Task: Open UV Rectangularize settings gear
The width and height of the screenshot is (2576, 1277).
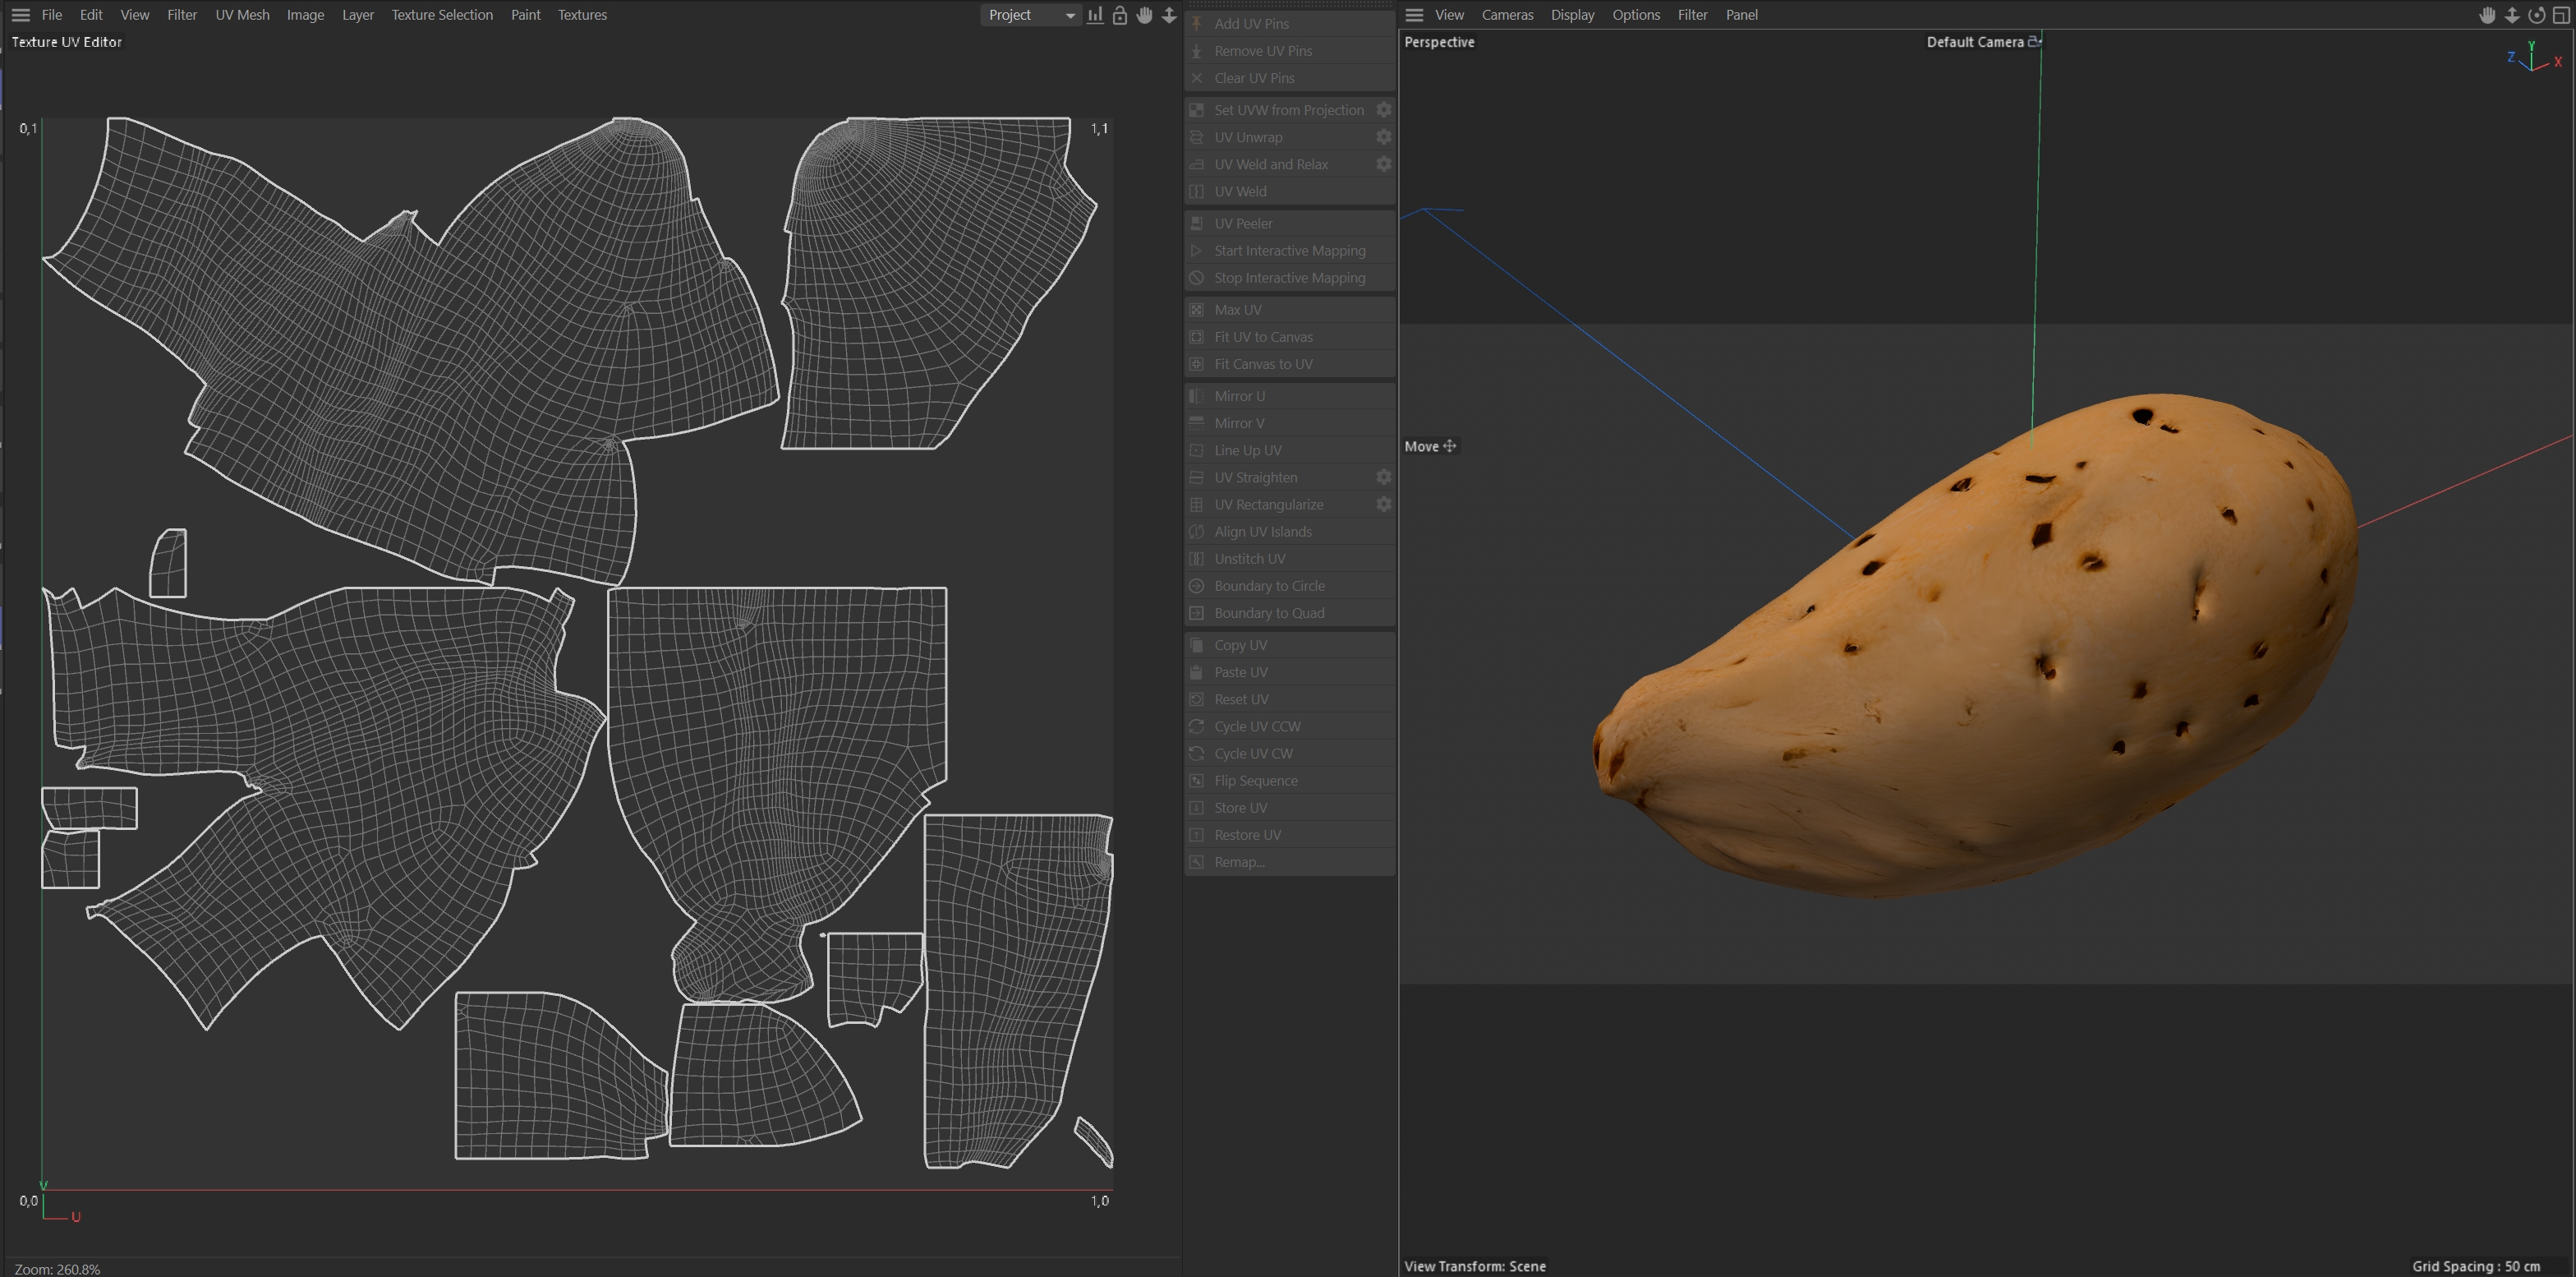Action: (1383, 504)
